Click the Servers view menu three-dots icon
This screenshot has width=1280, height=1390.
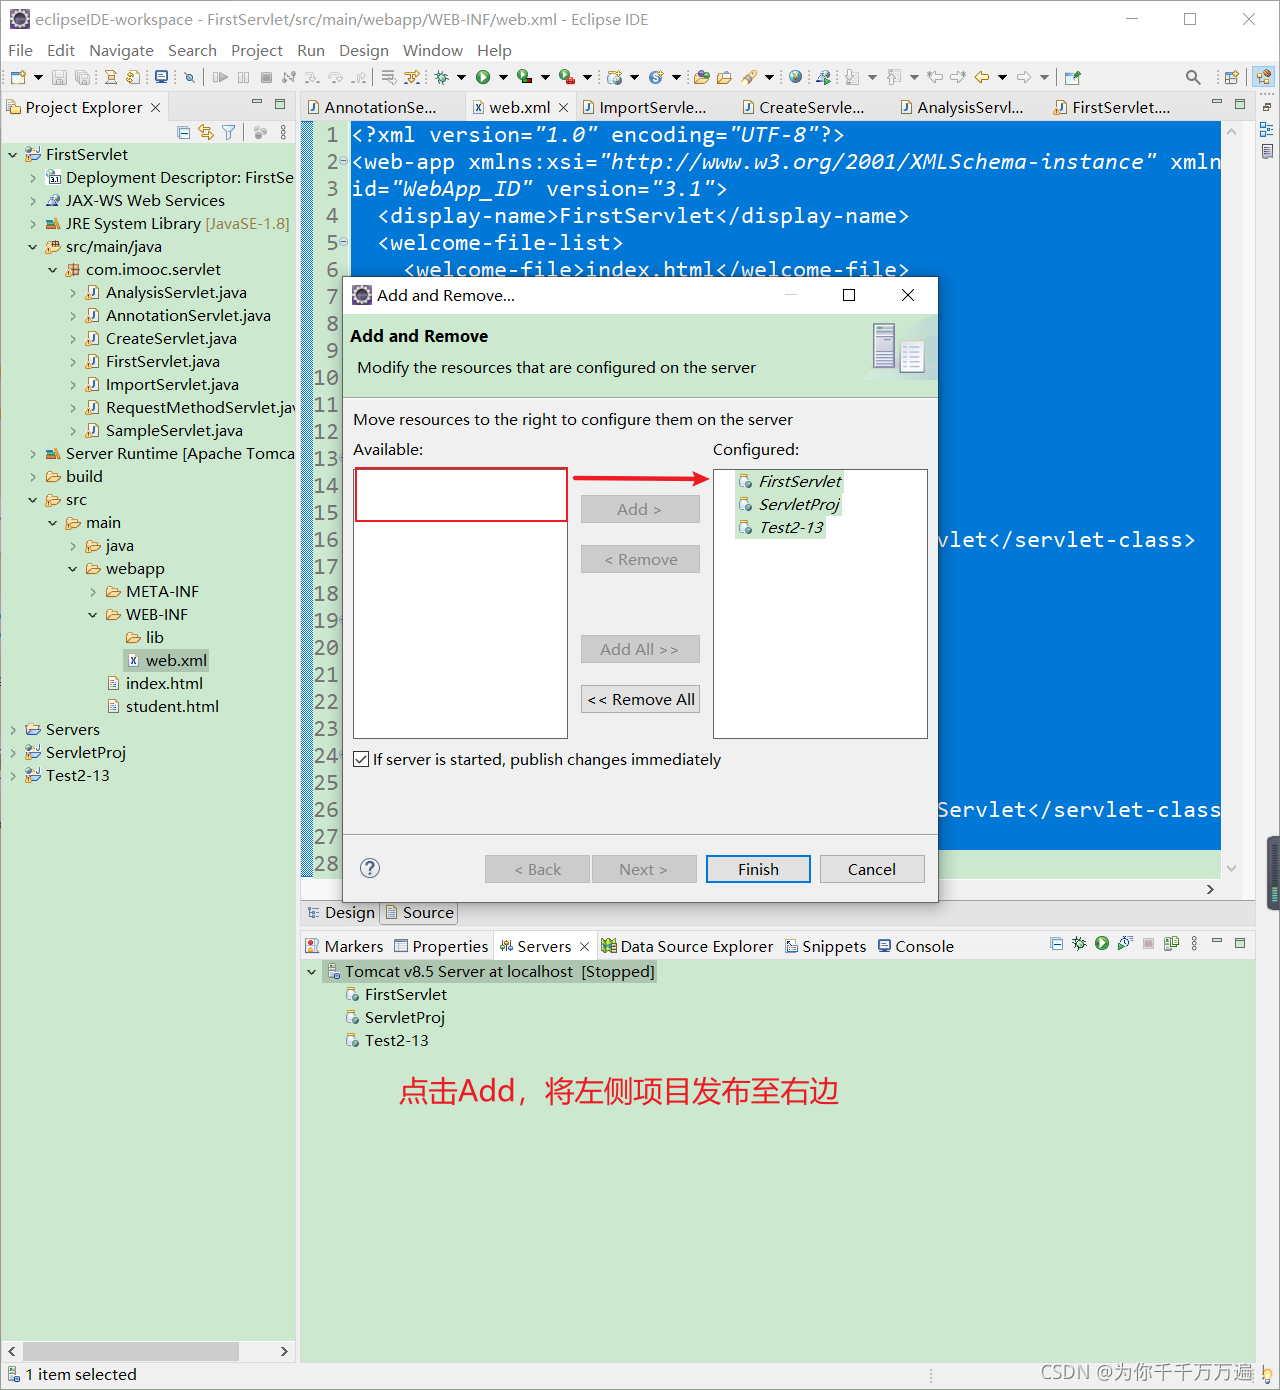(x=1194, y=943)
